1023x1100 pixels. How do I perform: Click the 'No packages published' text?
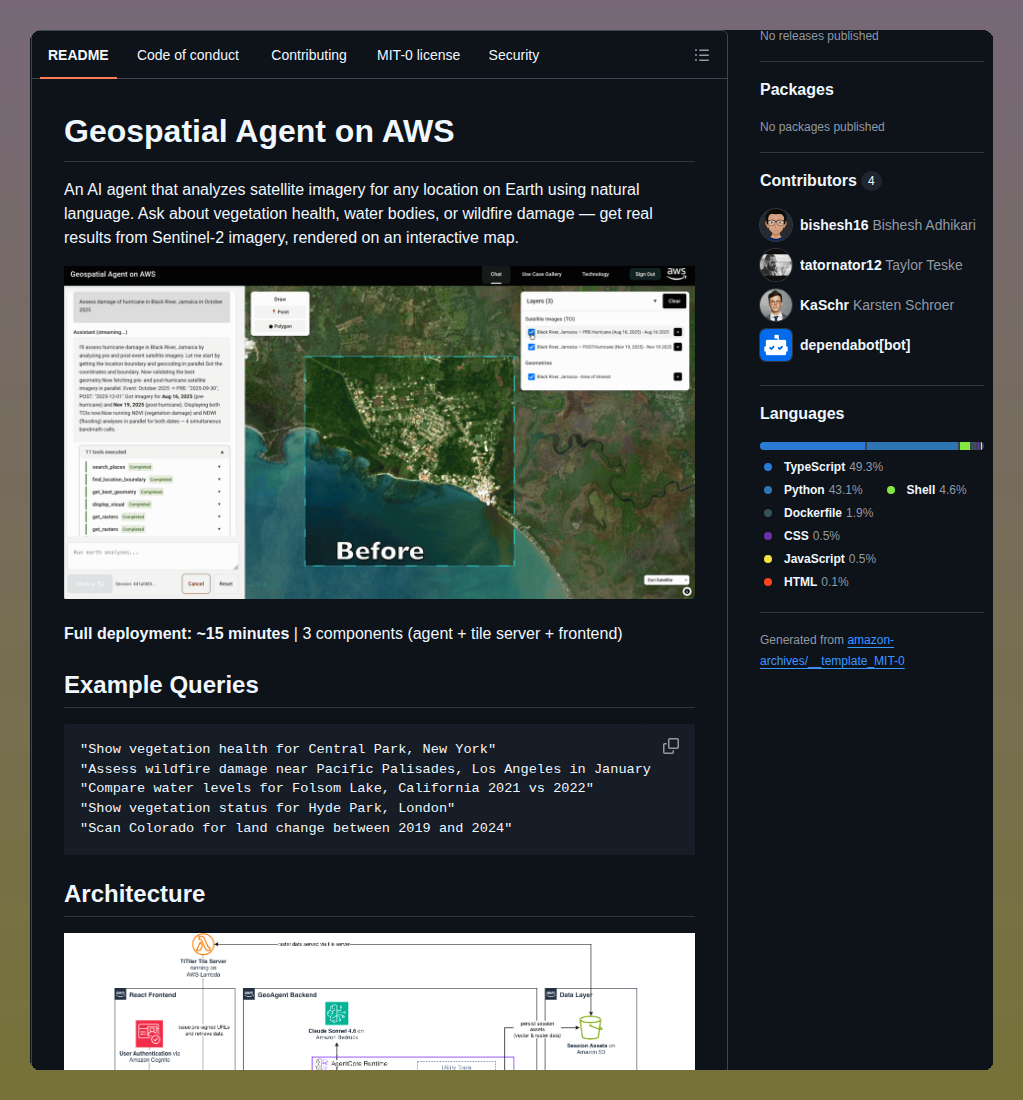tap(822, 127)
